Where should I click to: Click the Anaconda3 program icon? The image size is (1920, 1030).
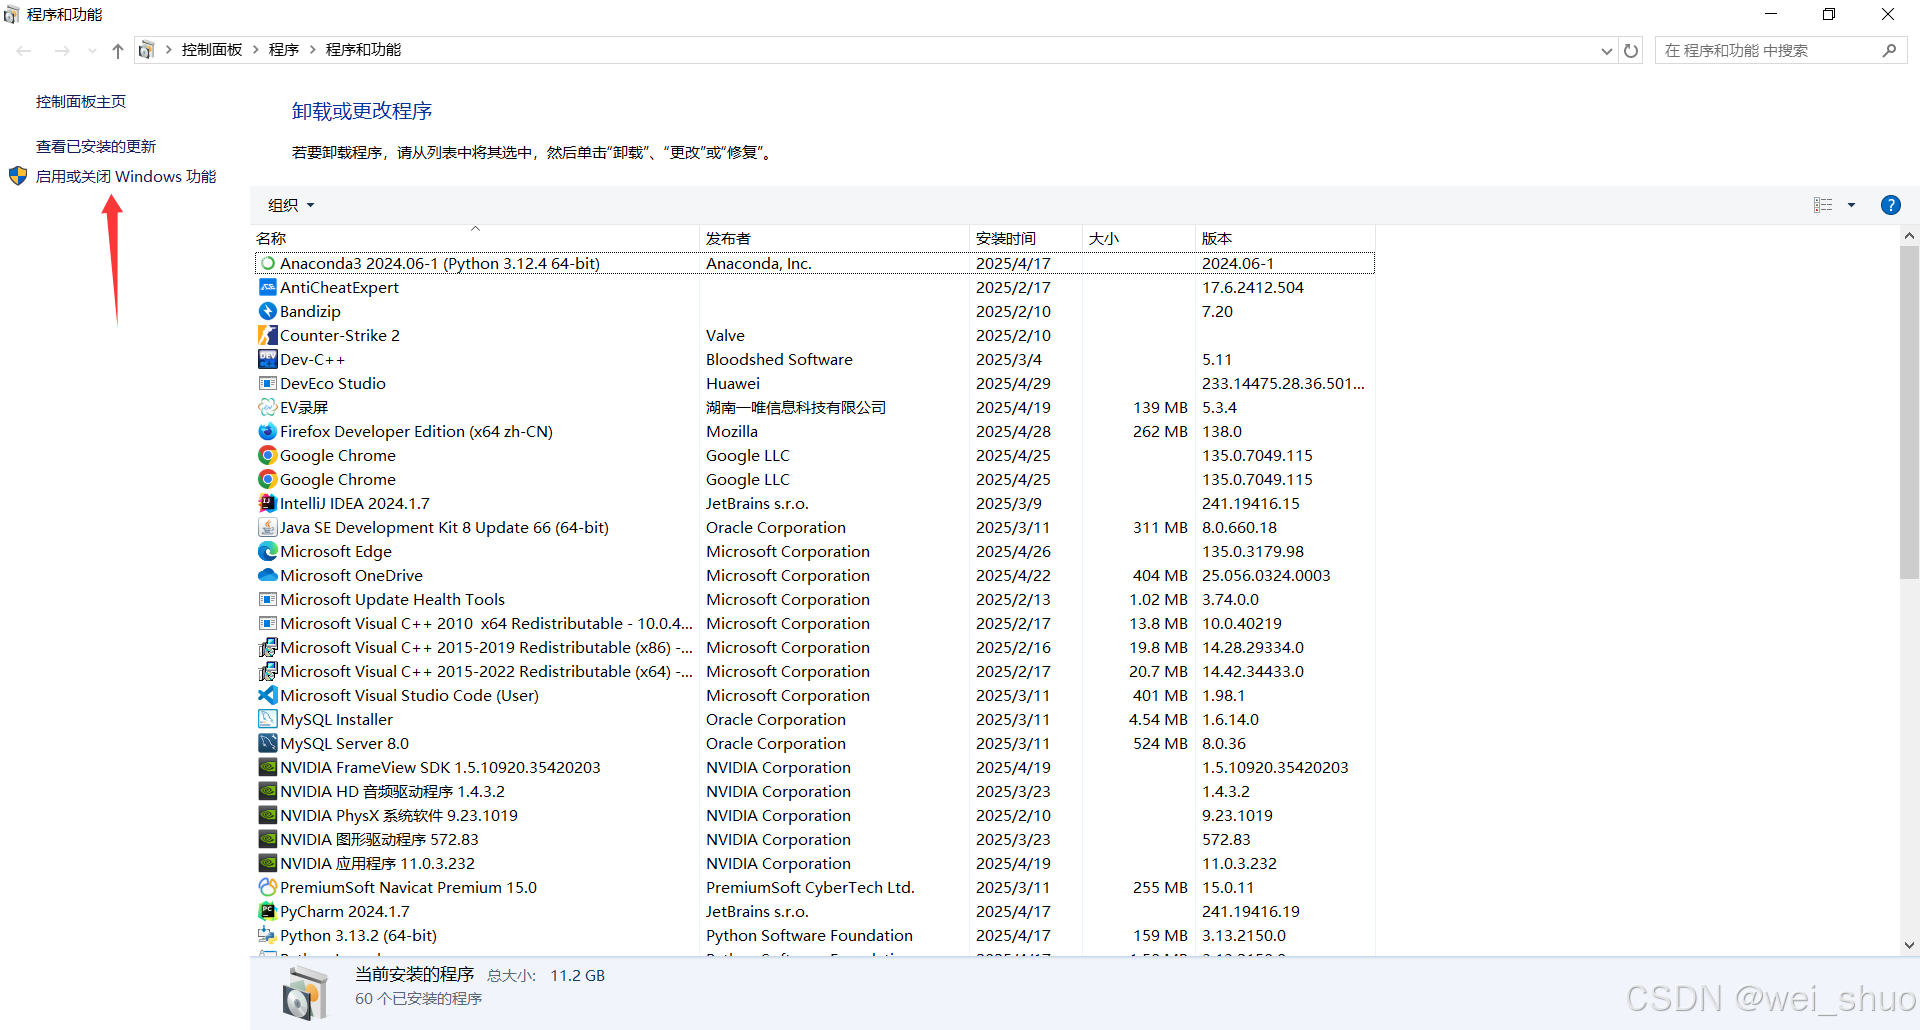268,264
